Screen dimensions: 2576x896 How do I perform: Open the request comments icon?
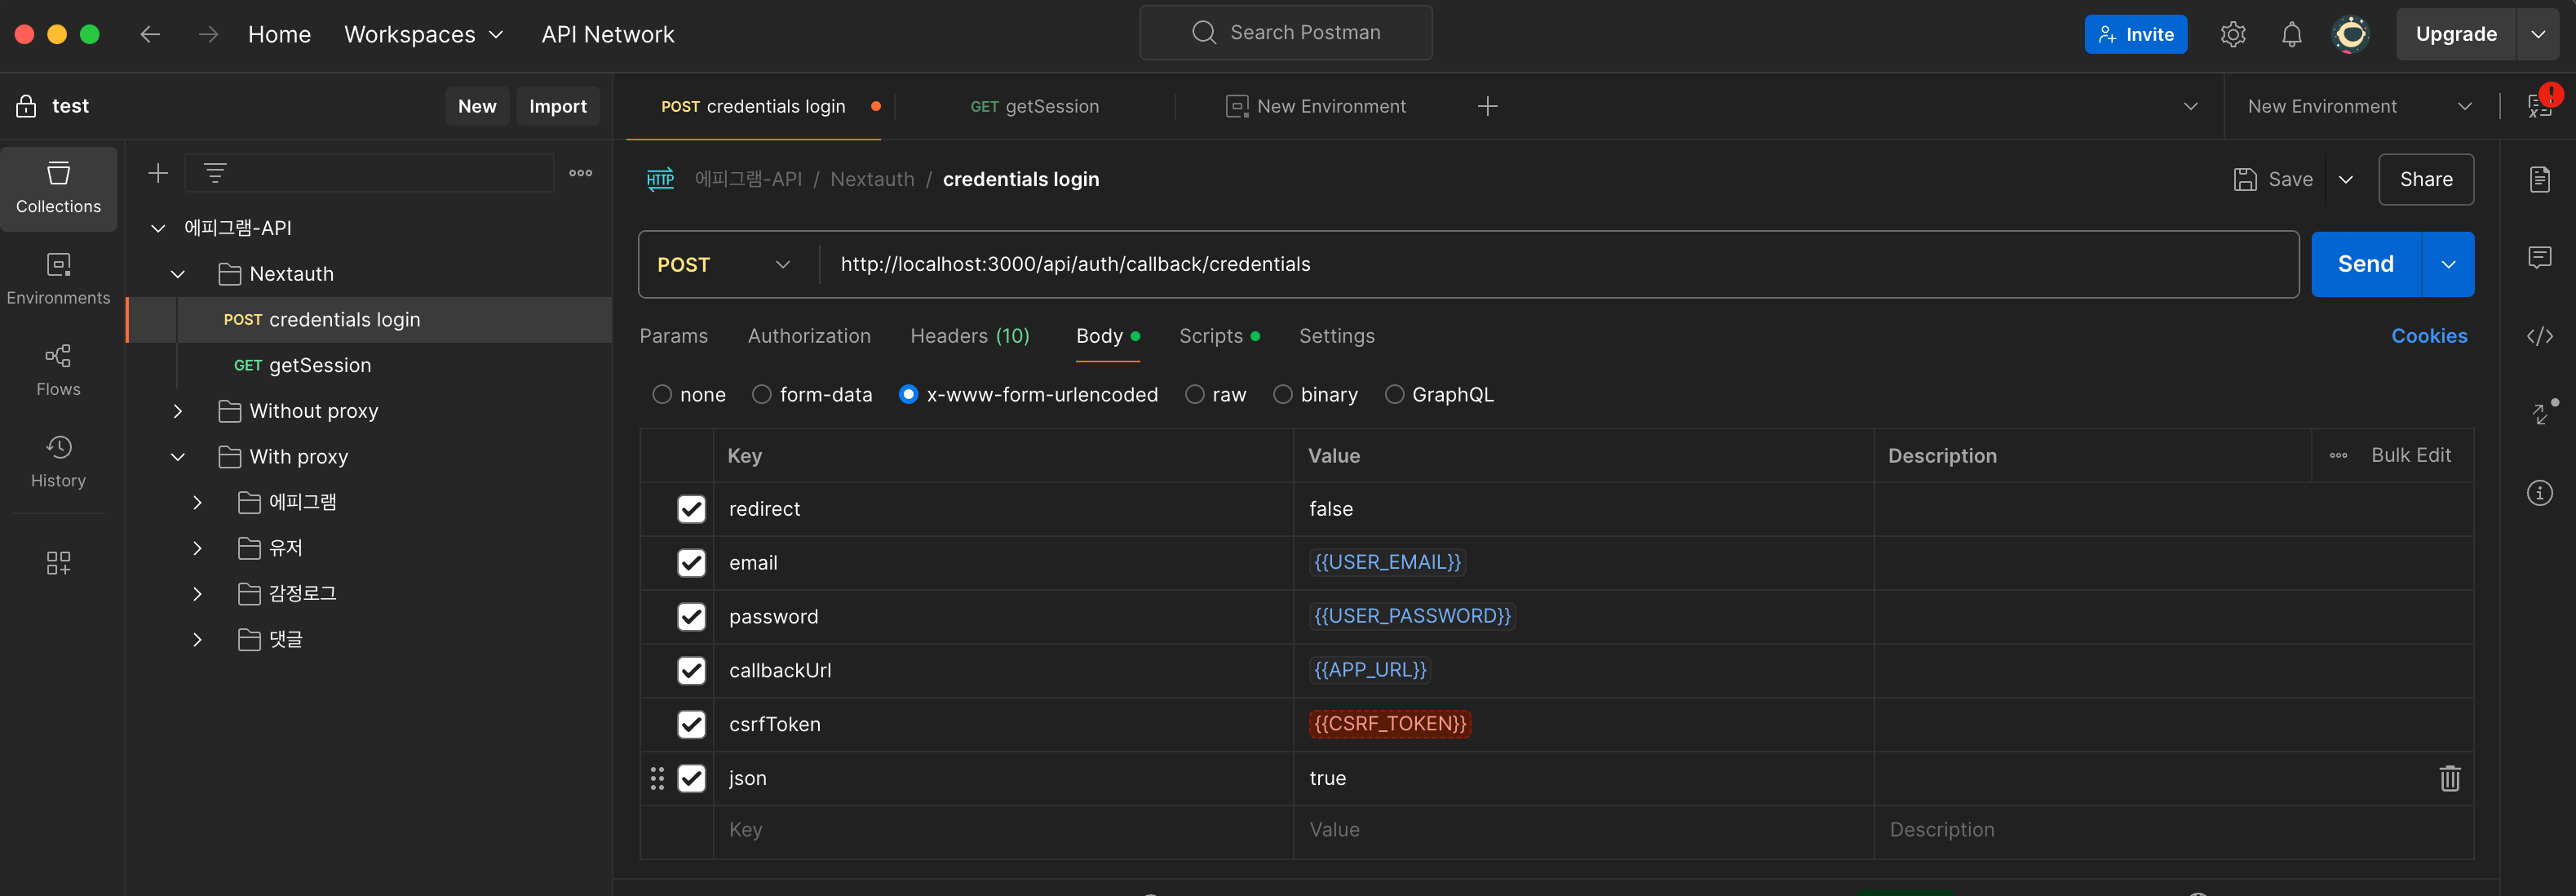click(x=2539, y=257)
